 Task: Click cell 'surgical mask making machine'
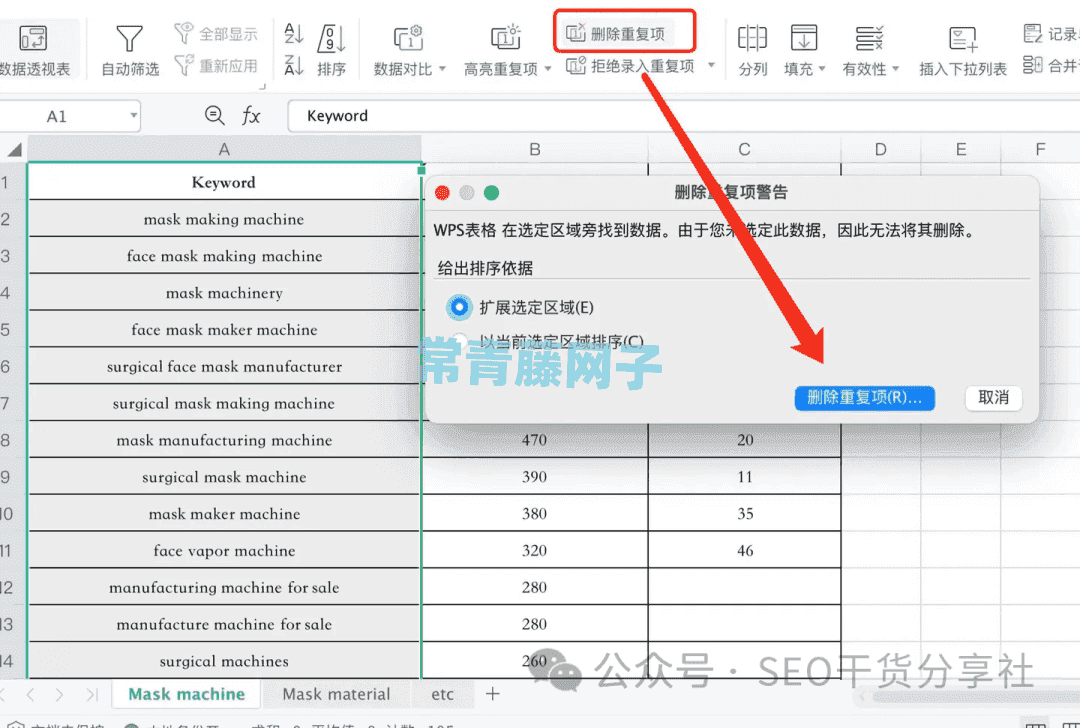point(224,403)
